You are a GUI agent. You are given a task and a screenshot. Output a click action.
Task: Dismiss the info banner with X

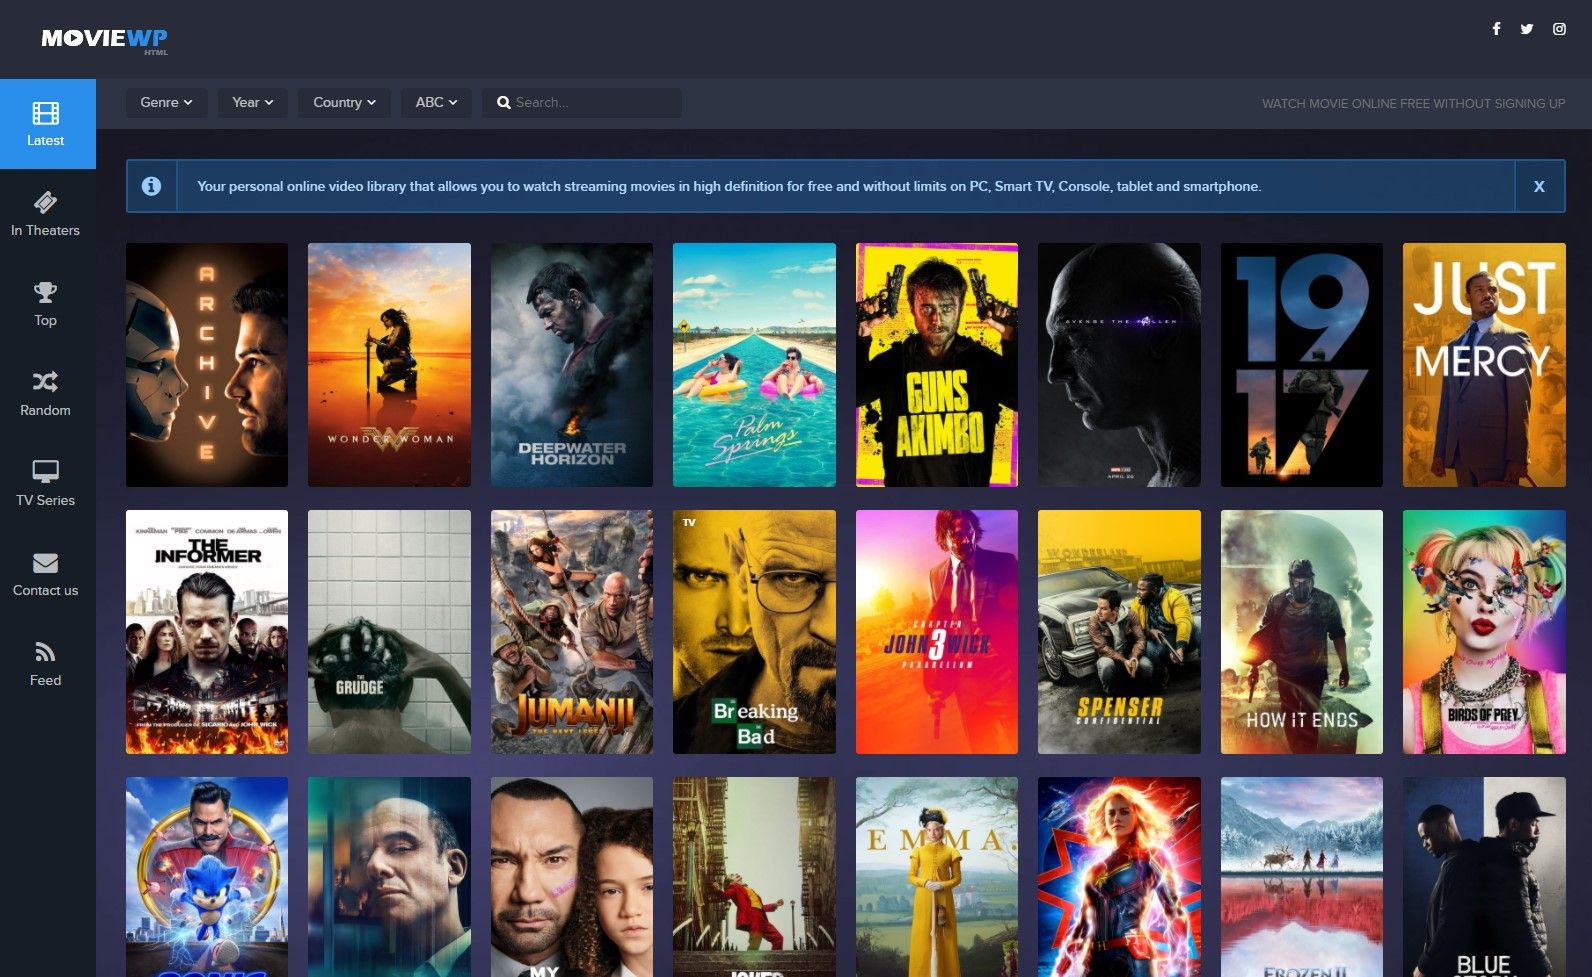(x=1539, y=186)
